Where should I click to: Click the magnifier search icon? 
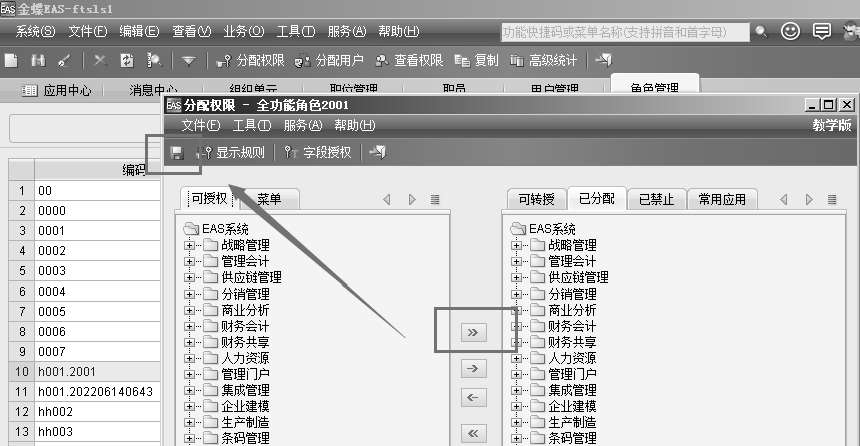pyautogui.click(x=761, y=32)
